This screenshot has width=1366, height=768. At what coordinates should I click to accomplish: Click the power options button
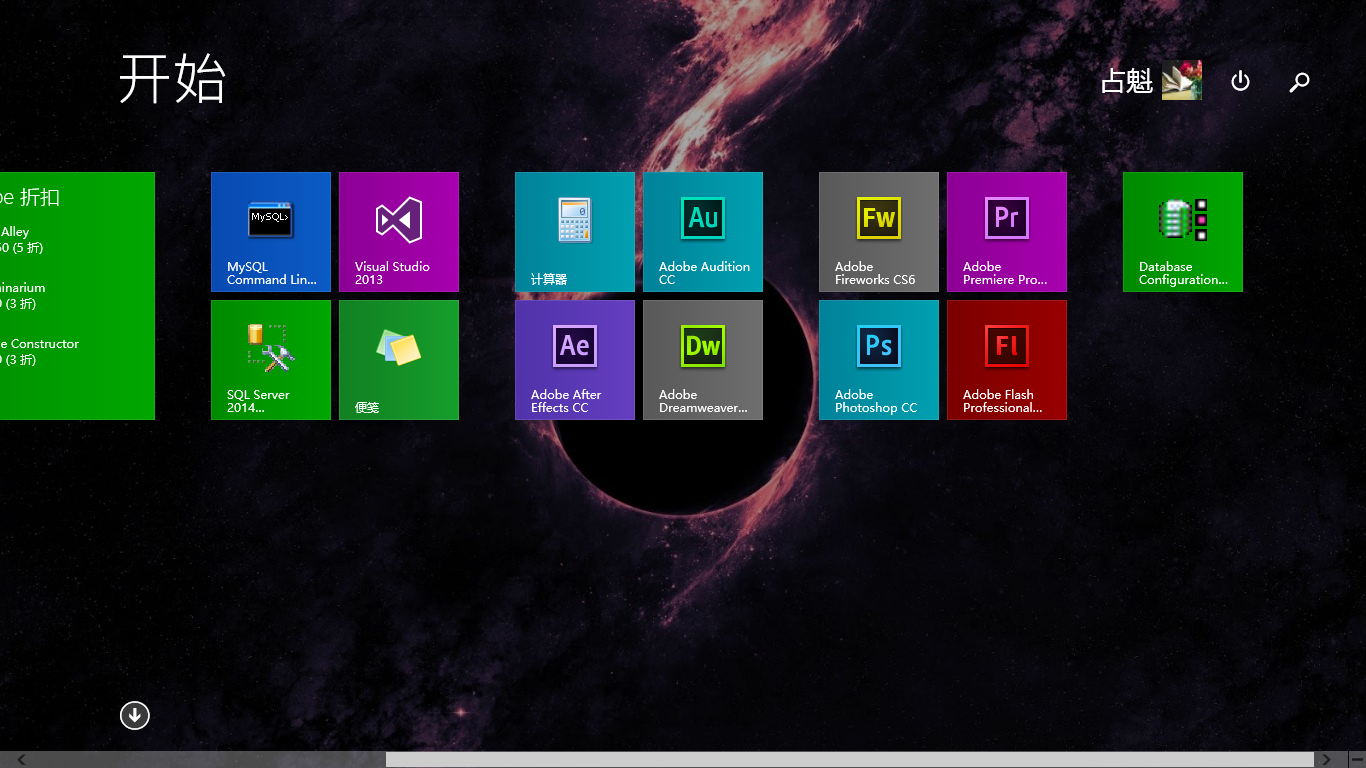coord(1240,81)
